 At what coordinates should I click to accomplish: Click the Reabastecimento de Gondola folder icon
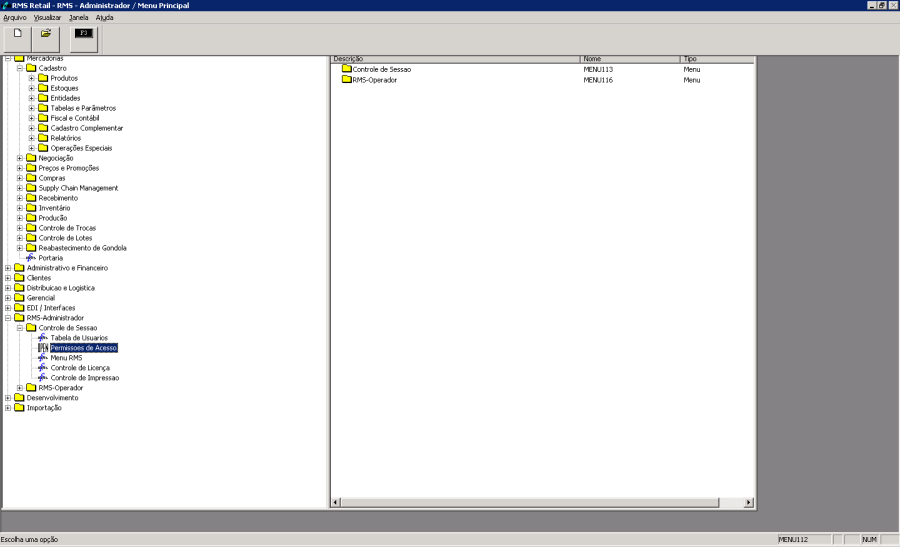click(x=31, y=248)
